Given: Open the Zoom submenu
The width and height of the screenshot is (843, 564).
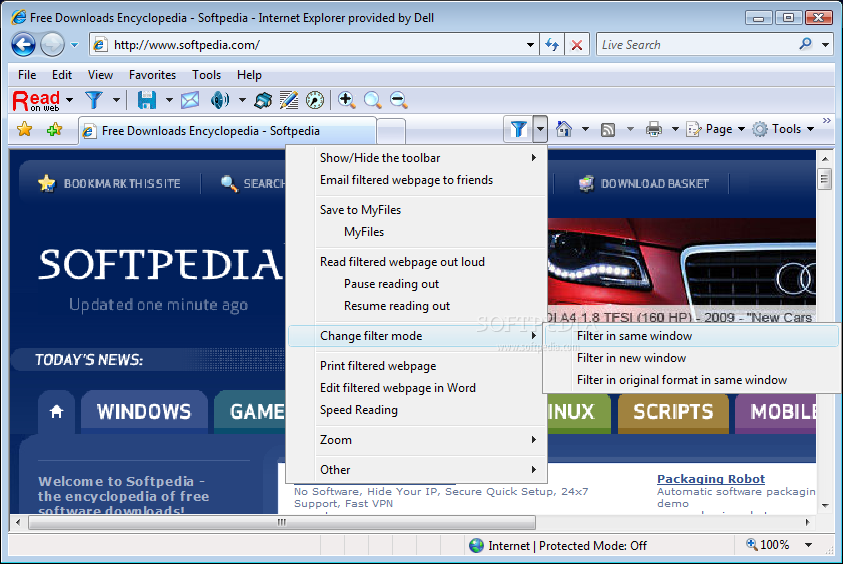Looking at the screenshot, I should coord(417,440).
